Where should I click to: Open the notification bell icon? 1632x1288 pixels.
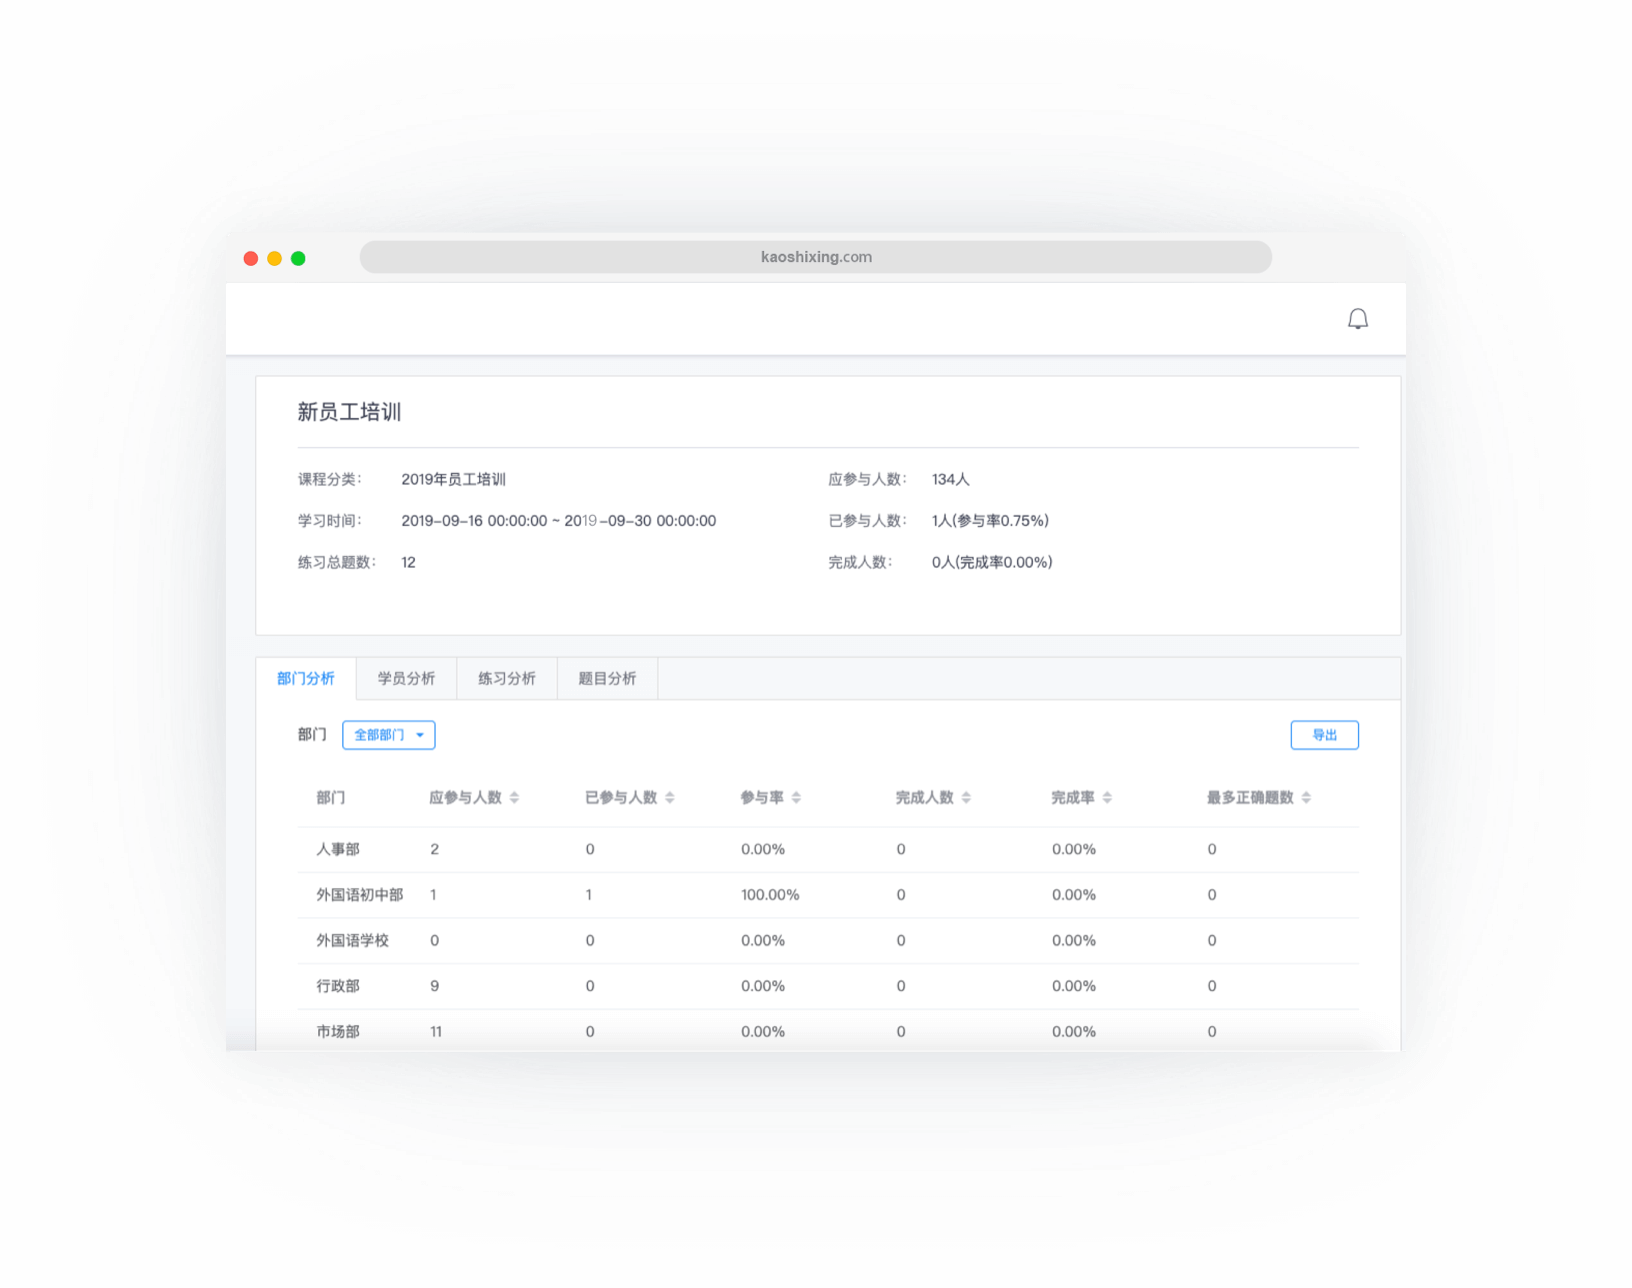tap(1358, 318)
